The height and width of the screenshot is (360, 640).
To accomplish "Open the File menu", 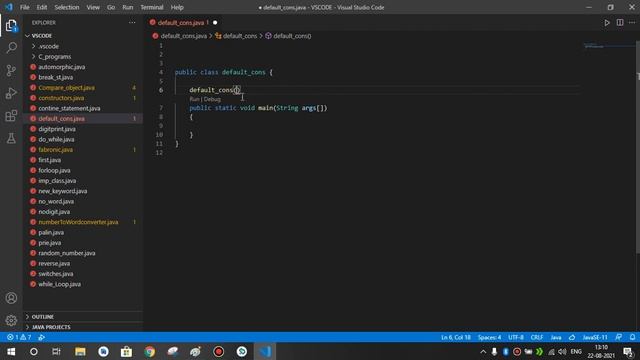I will pos(24,7).
